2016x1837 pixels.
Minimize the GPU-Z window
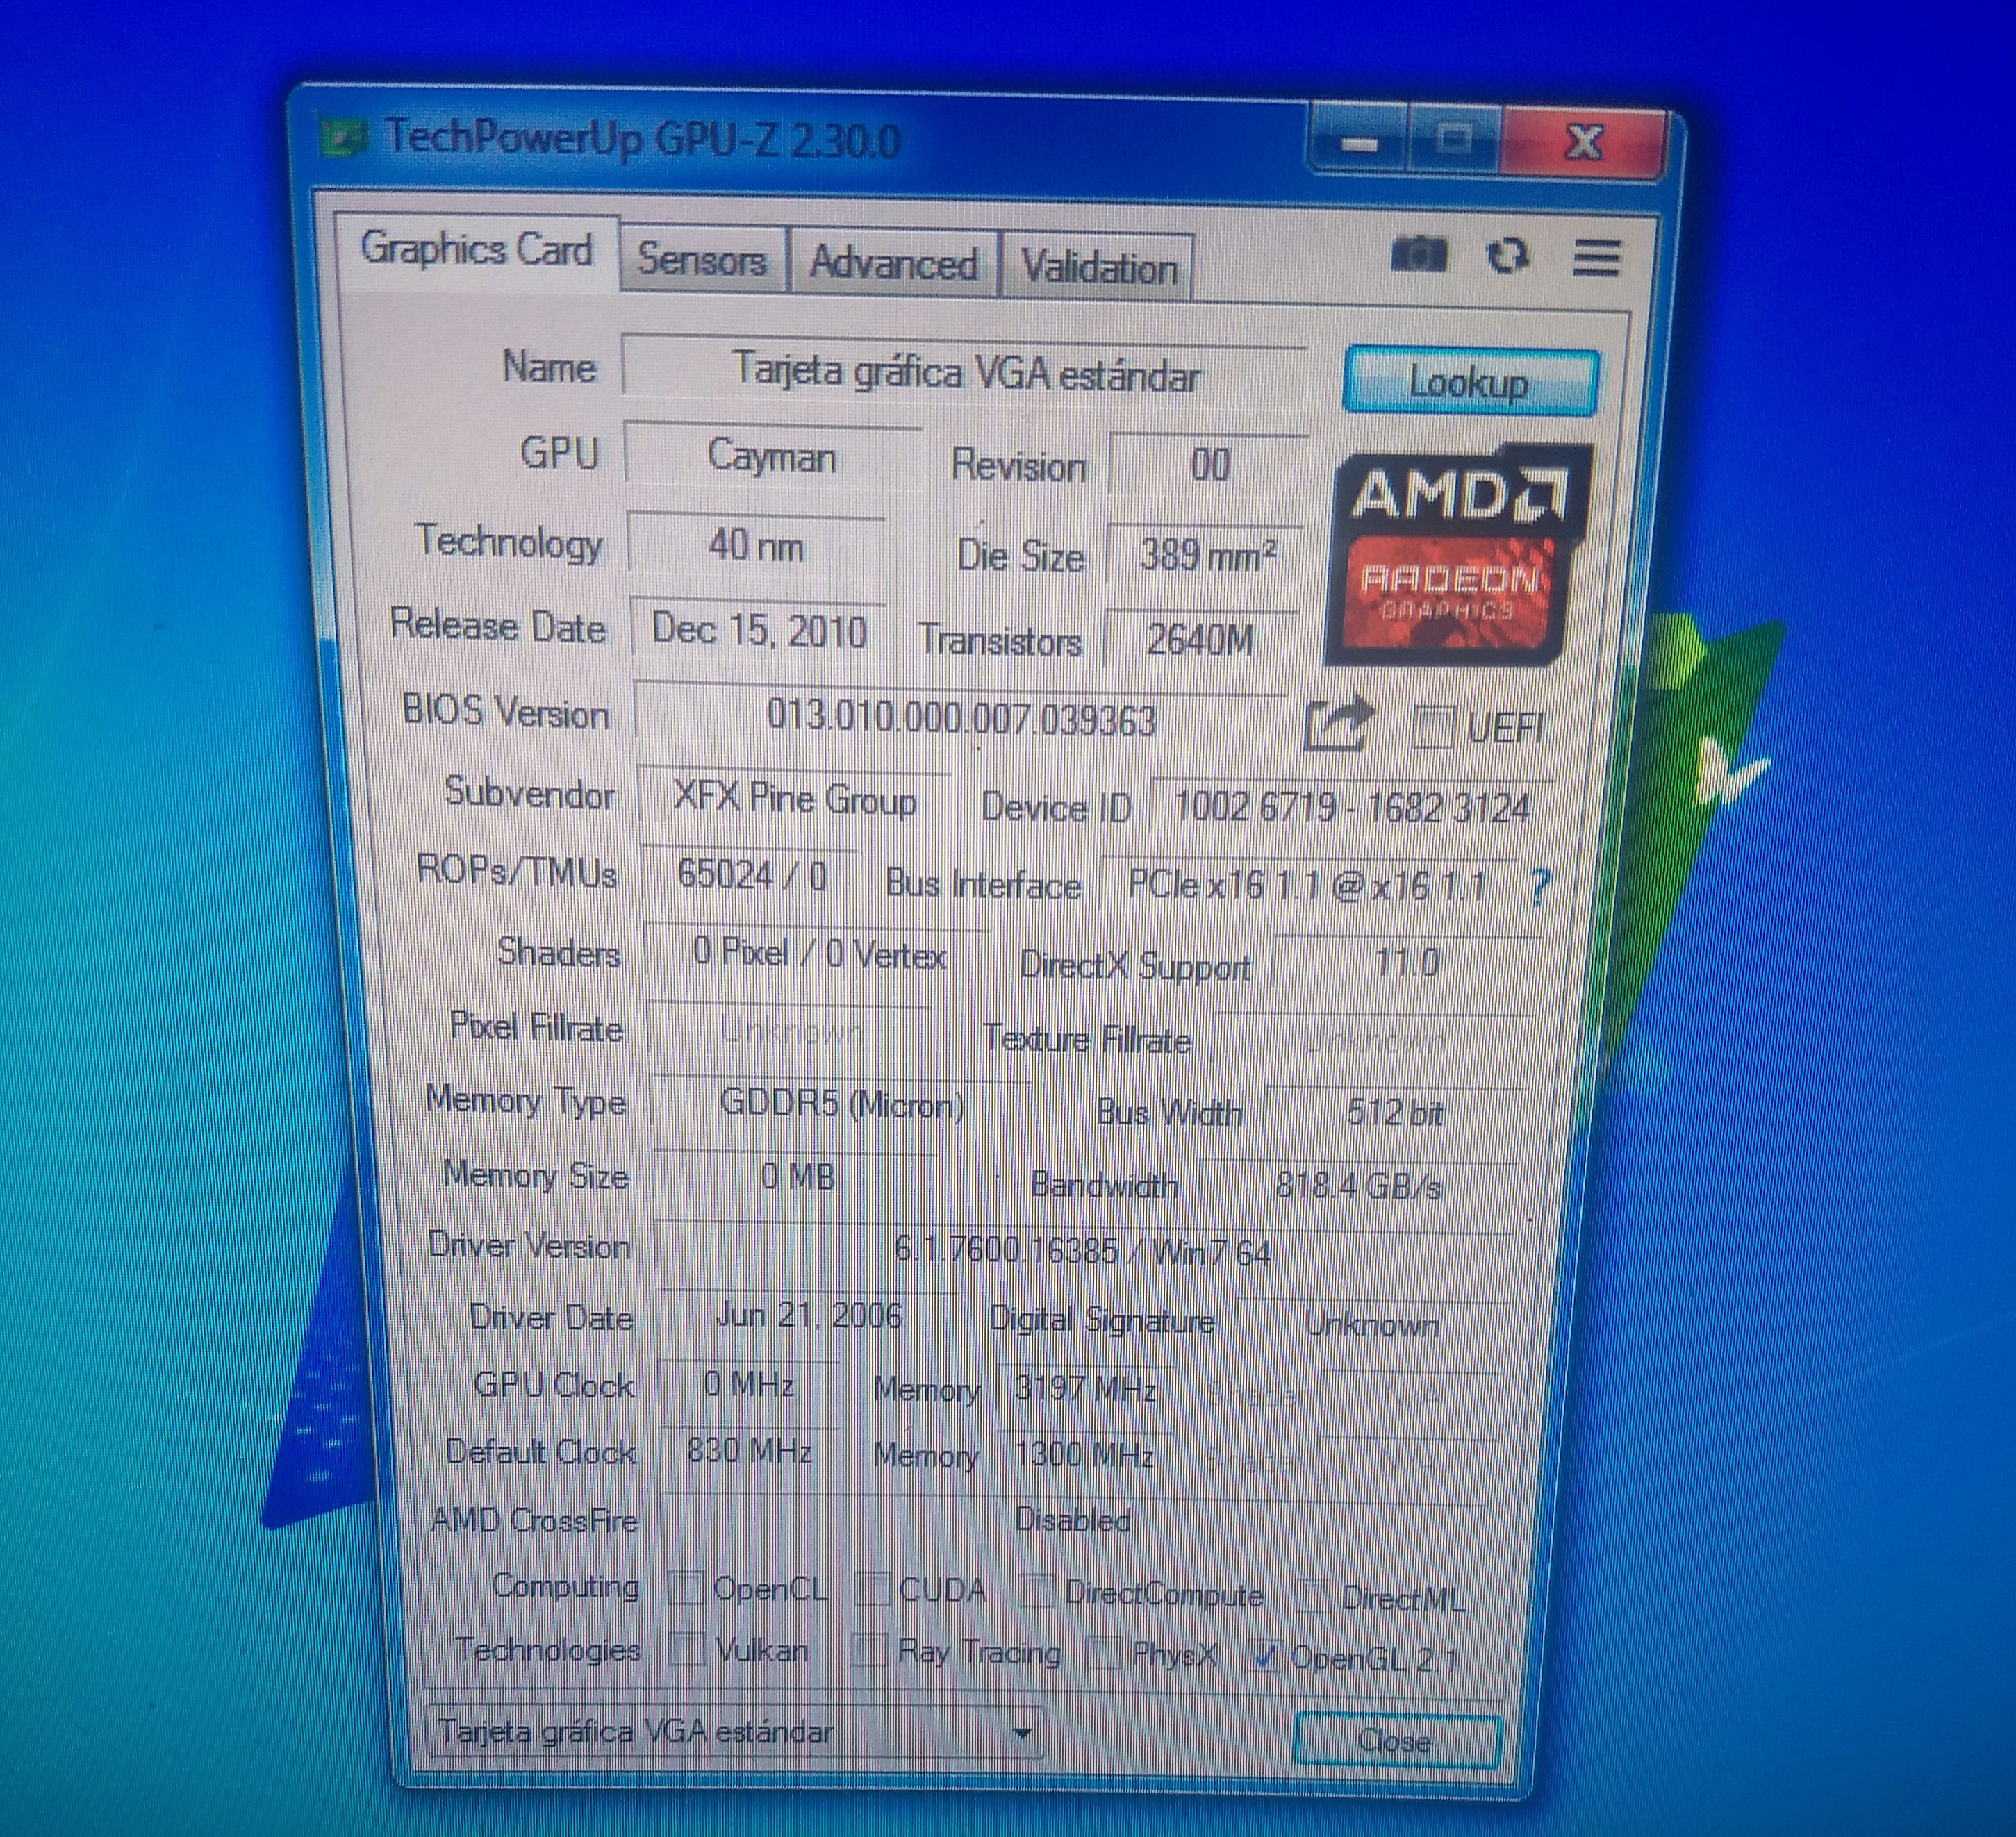(x=1357, y=143)
